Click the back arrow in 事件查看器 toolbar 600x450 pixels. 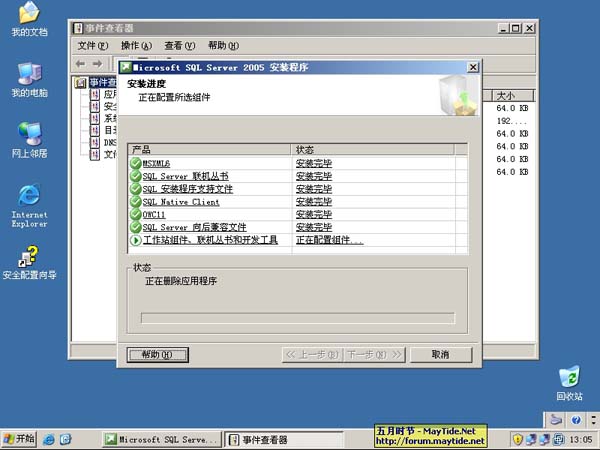82,64
